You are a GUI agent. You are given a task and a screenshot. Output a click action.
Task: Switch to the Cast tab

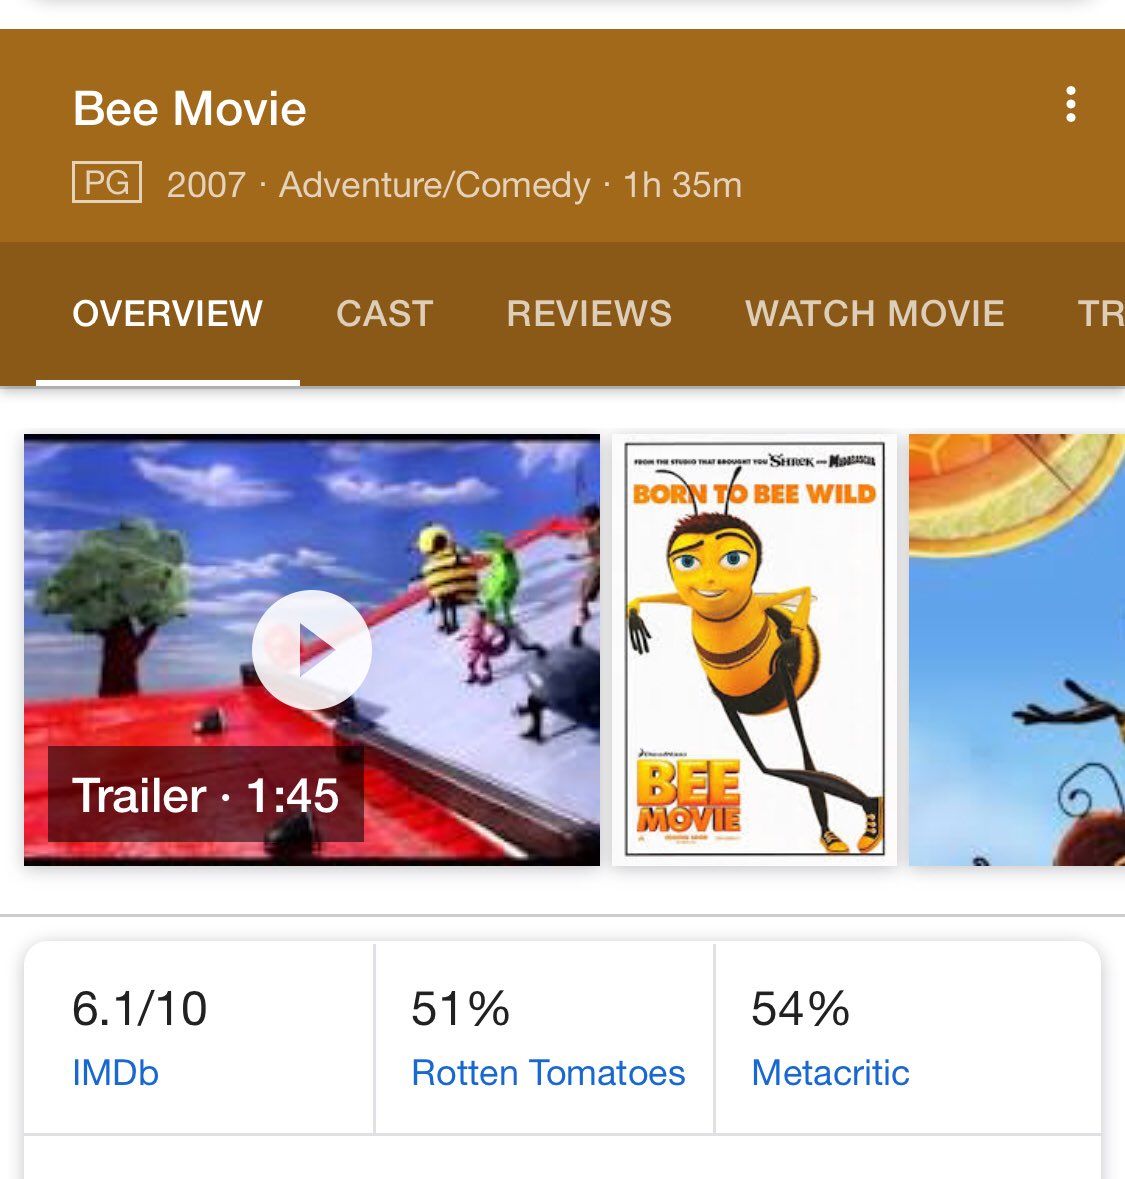click(384, 314)
